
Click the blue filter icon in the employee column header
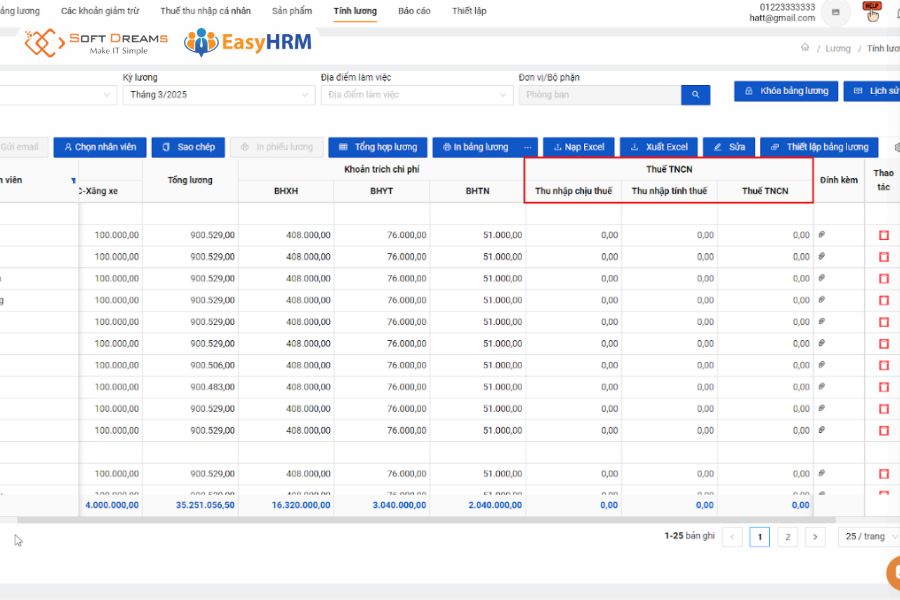click(73, 180)
